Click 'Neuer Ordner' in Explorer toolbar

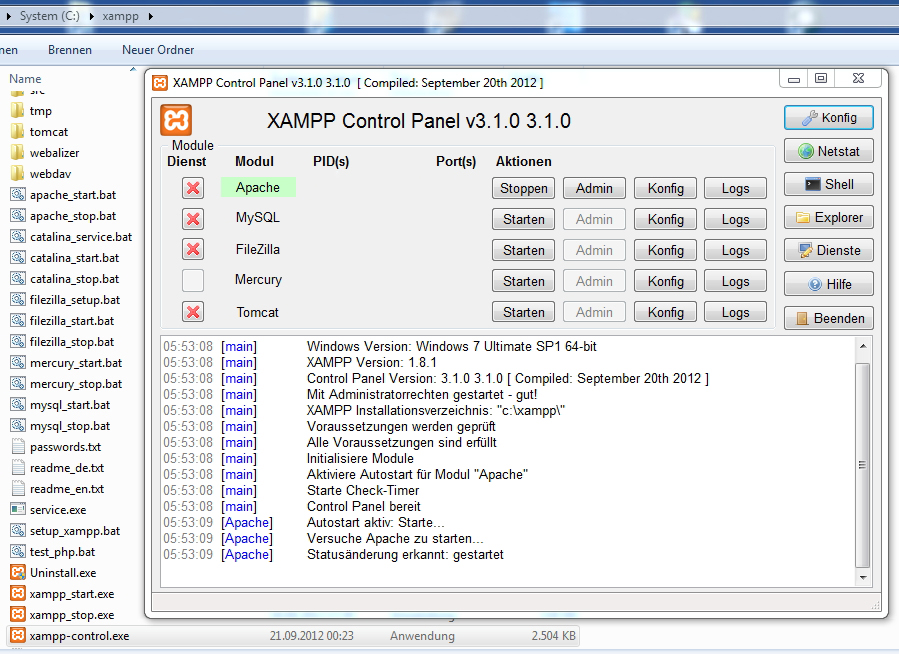(158, 50)
